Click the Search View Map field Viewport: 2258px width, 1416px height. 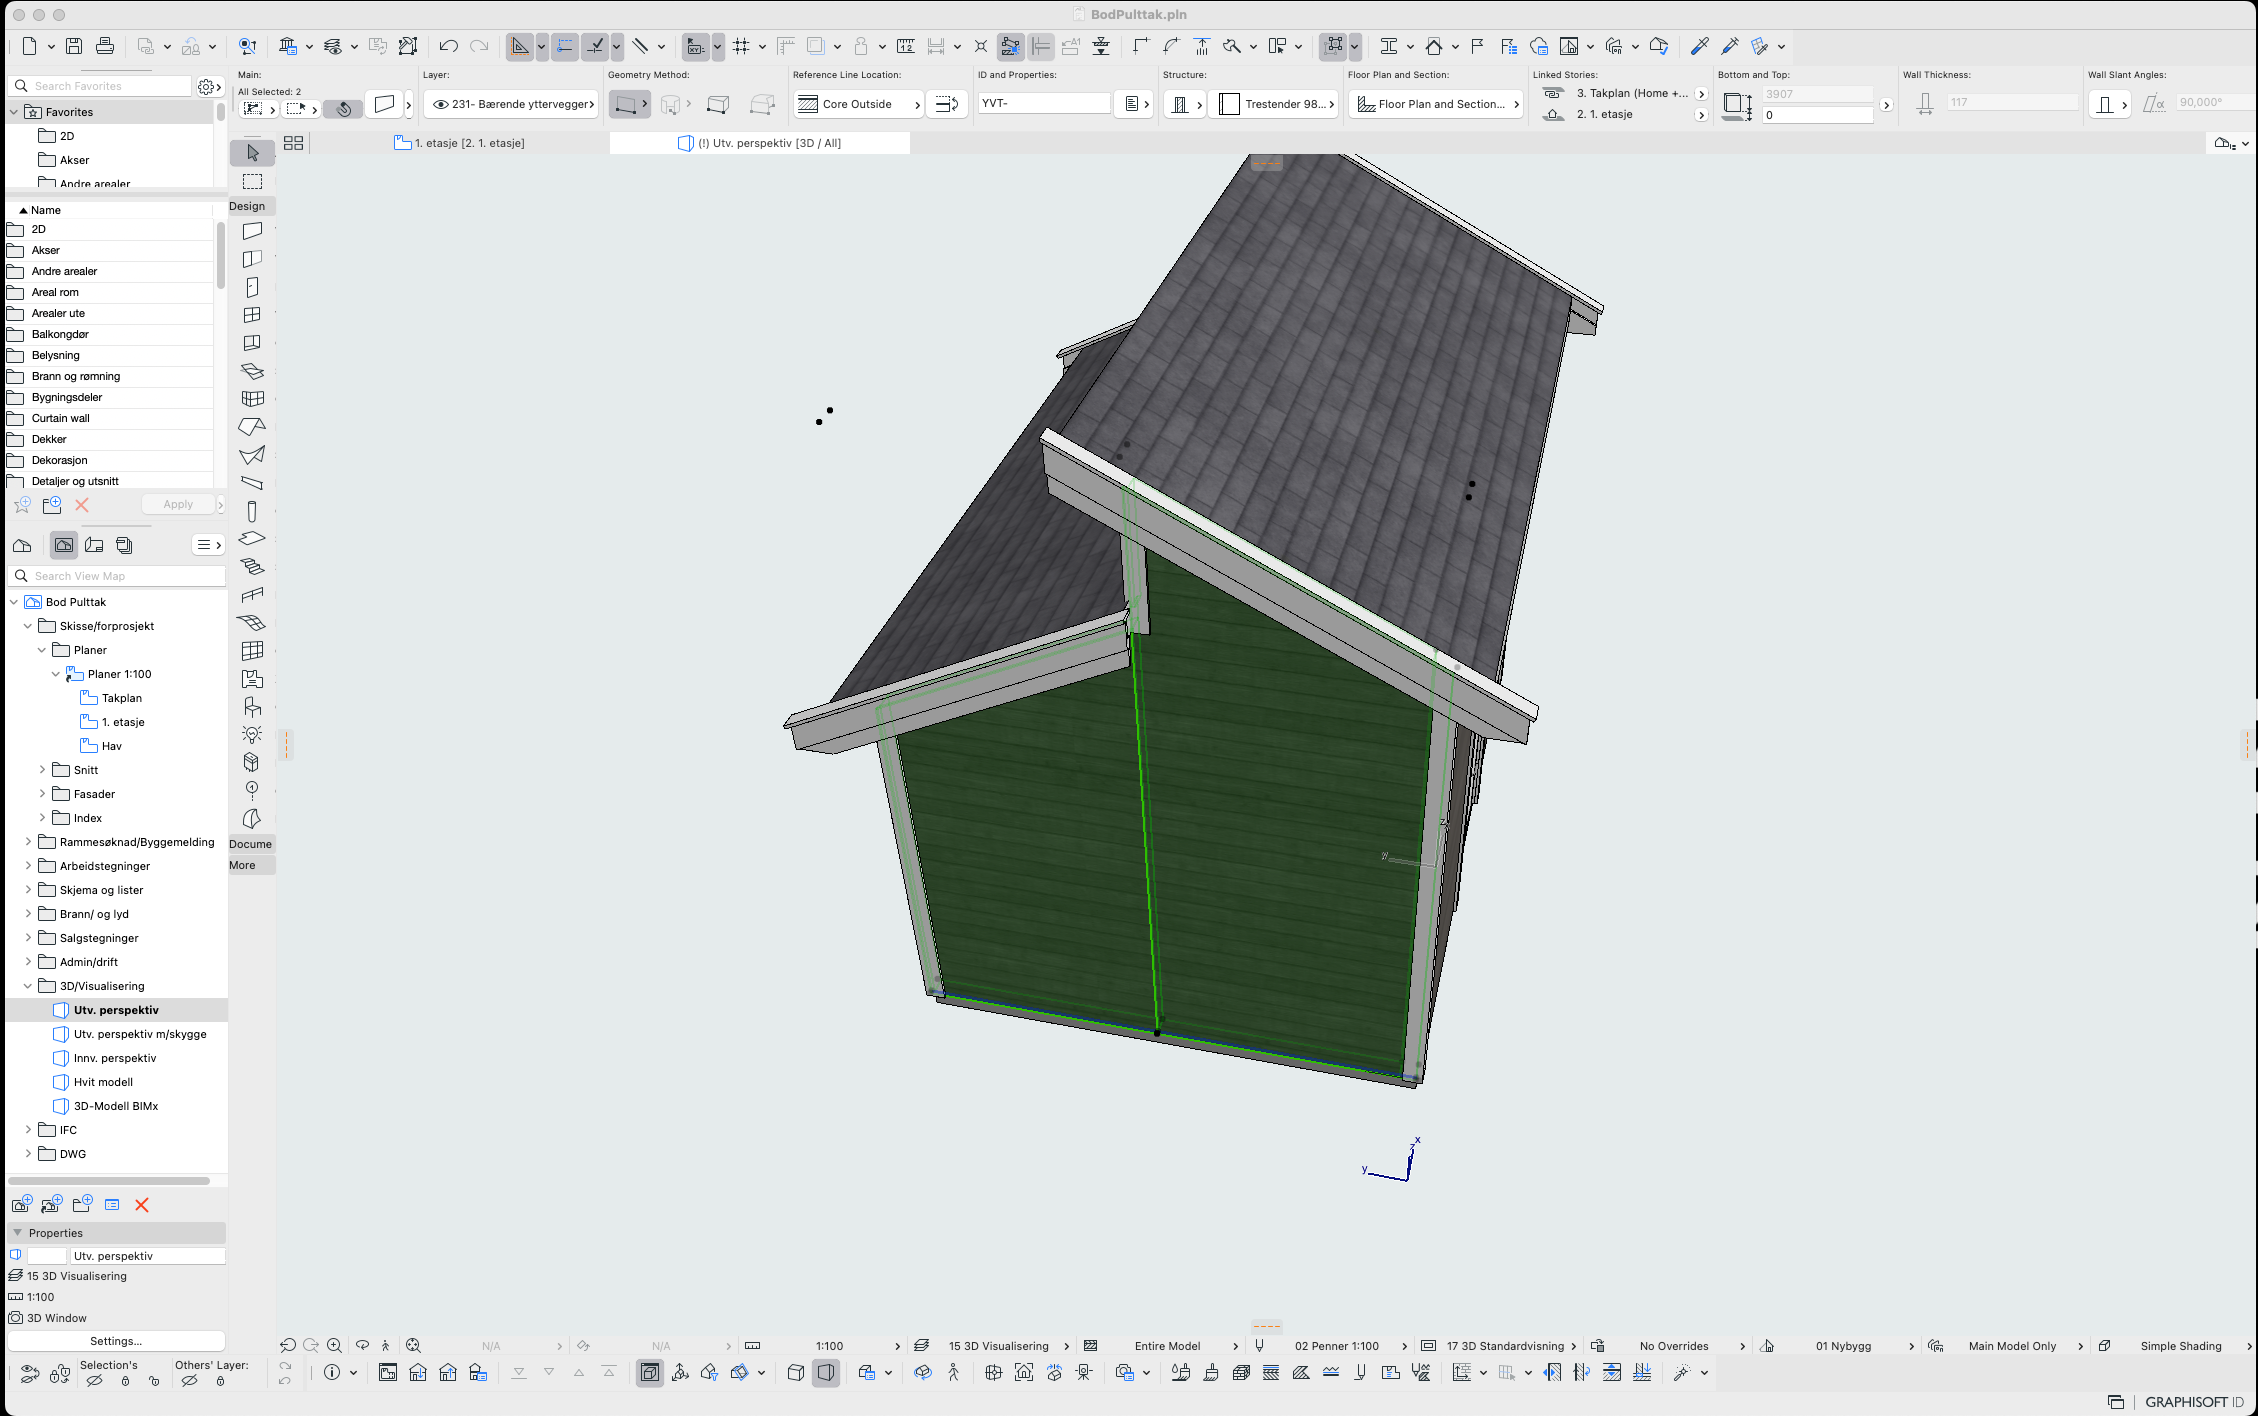tap(118, 576)
